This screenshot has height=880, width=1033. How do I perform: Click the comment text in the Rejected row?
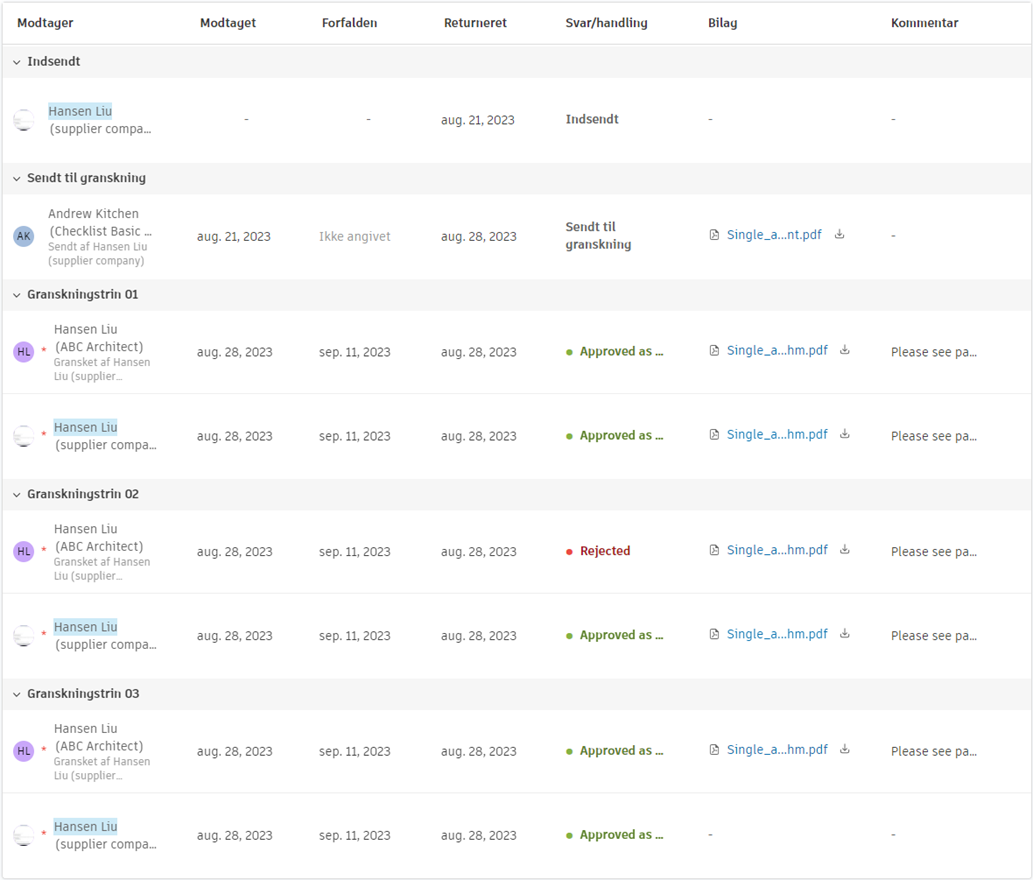coord(933,552)
